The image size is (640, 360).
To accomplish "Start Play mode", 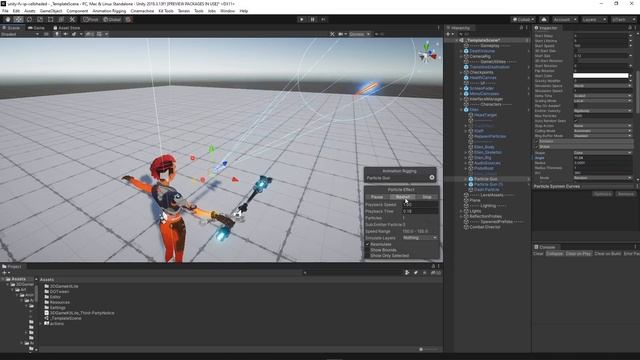I will click(302, 19).
